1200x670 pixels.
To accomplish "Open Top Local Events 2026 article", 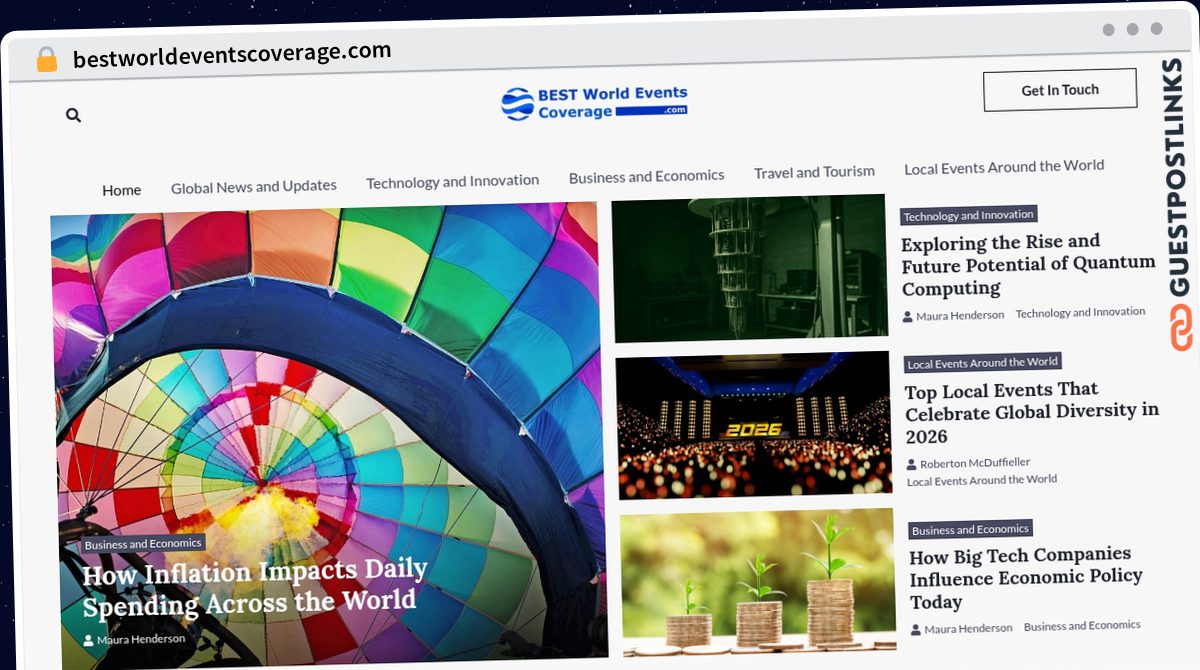I will point(1032,412).
